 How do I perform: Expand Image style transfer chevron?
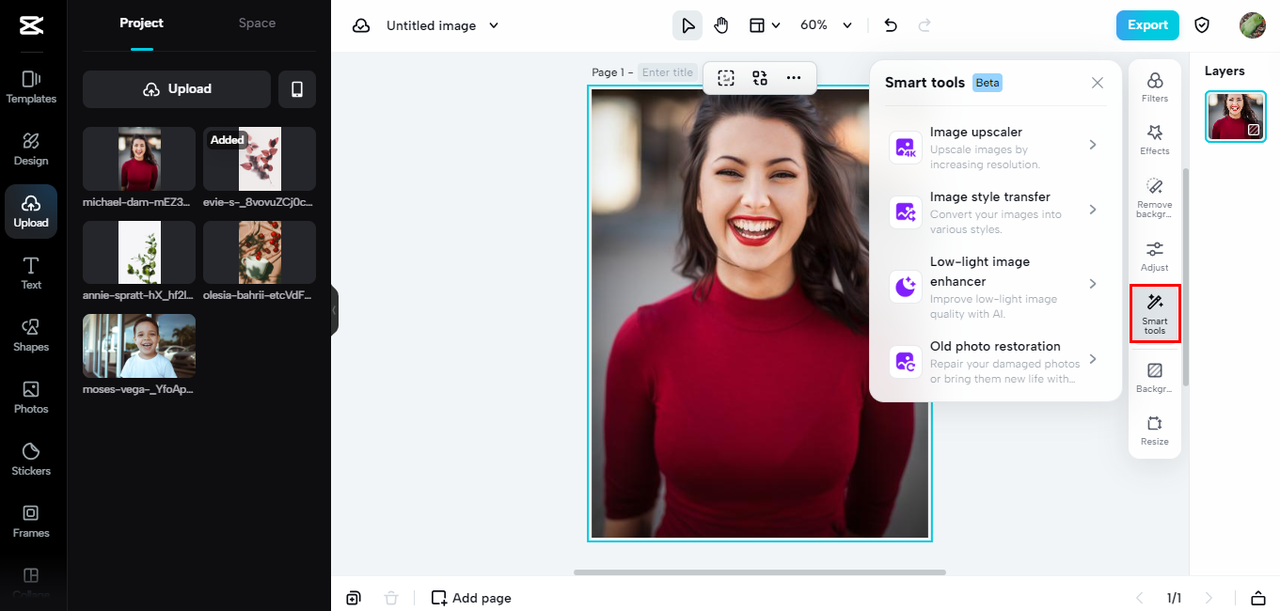pyautogui.click(x=1093, y=210)
